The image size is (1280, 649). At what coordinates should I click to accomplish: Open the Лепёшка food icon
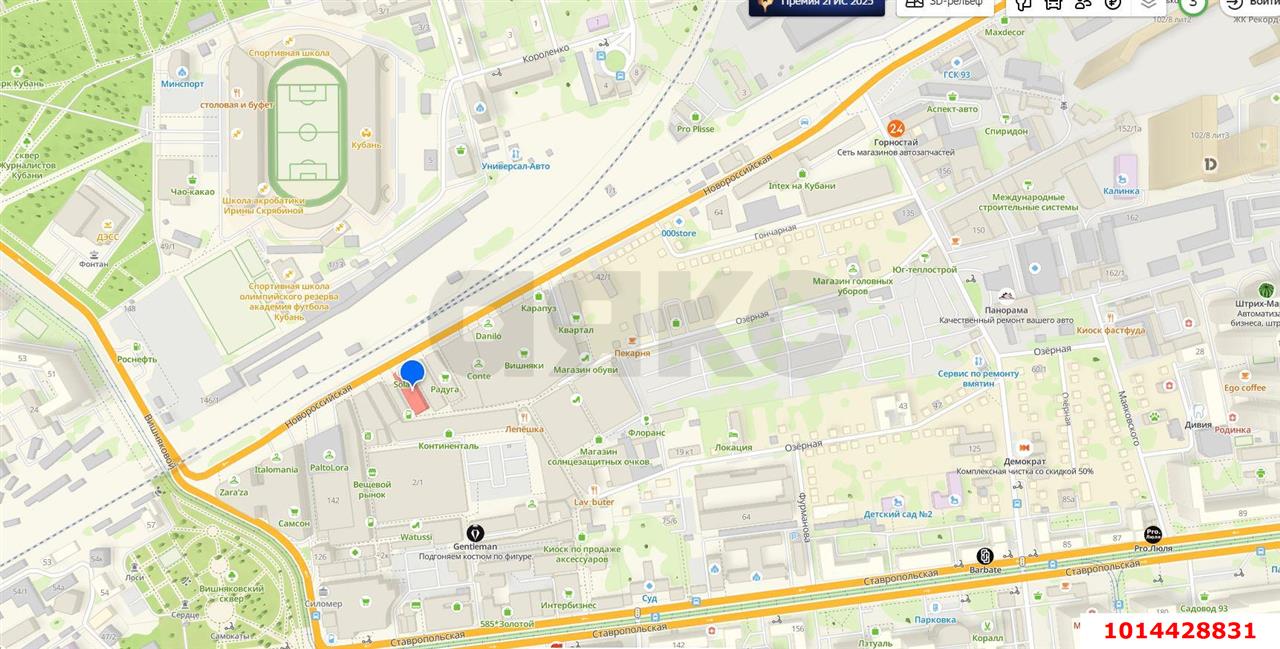523,416
